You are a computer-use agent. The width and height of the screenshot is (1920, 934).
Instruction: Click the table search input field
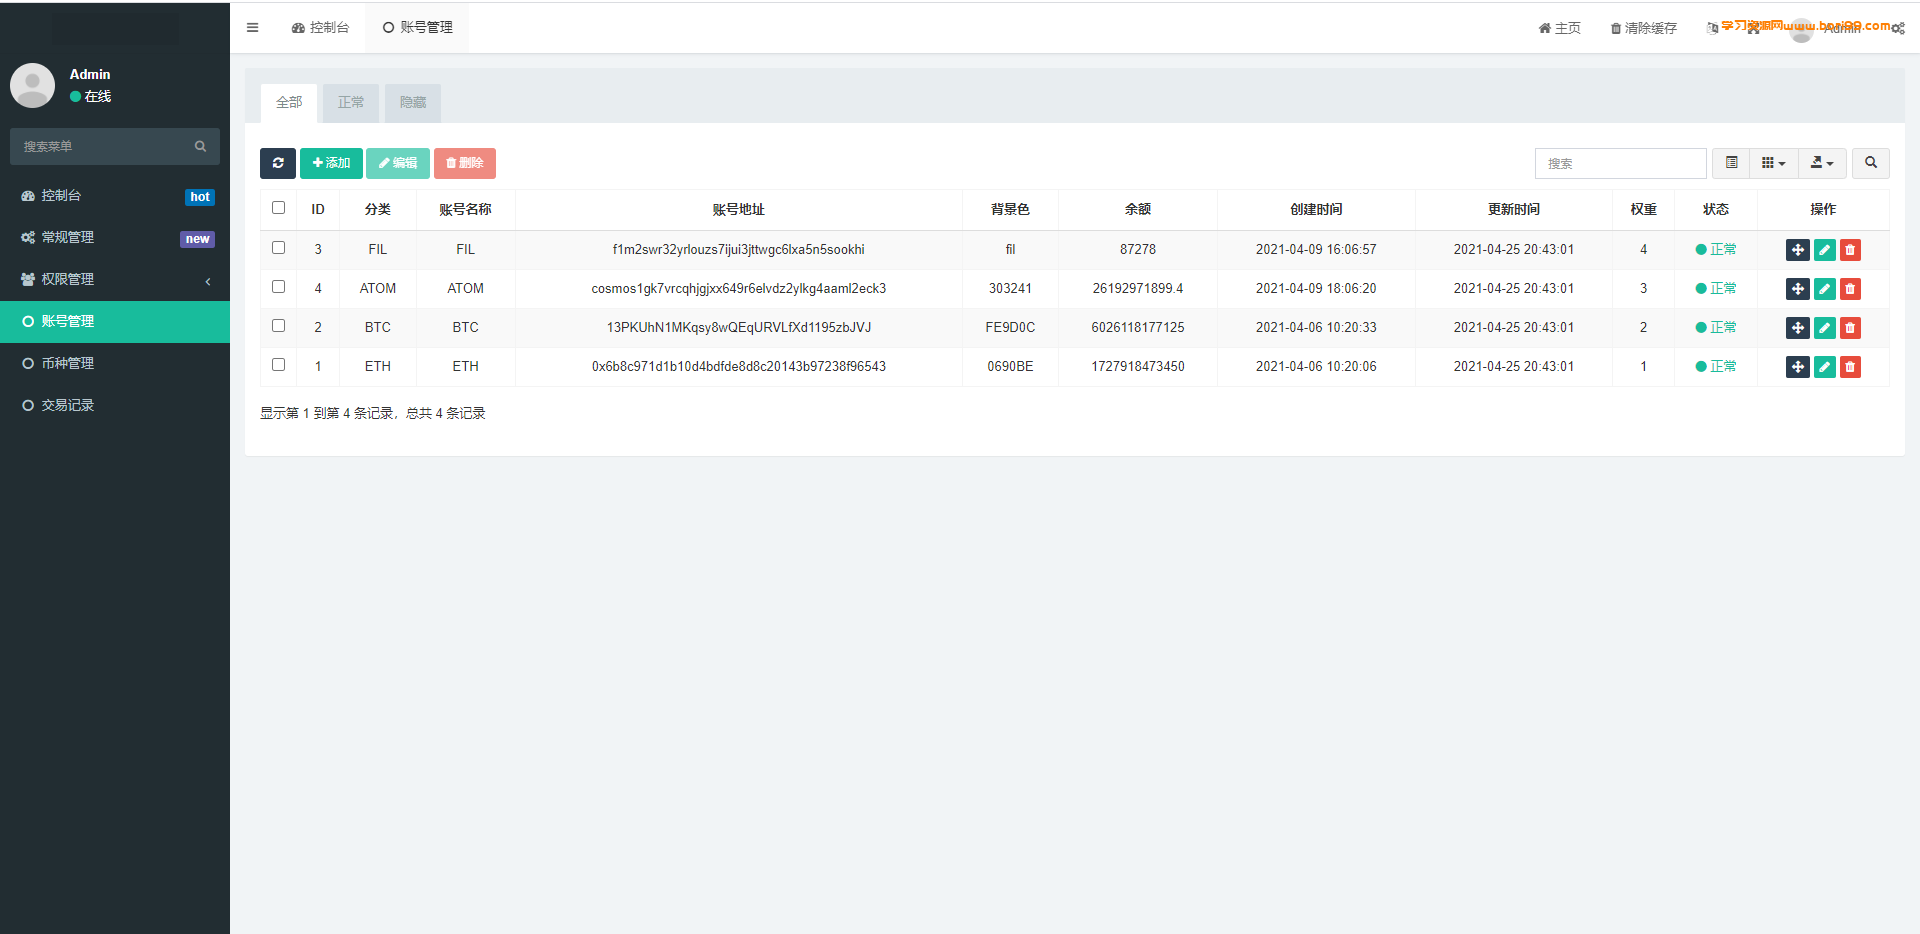pos(1620,163)
